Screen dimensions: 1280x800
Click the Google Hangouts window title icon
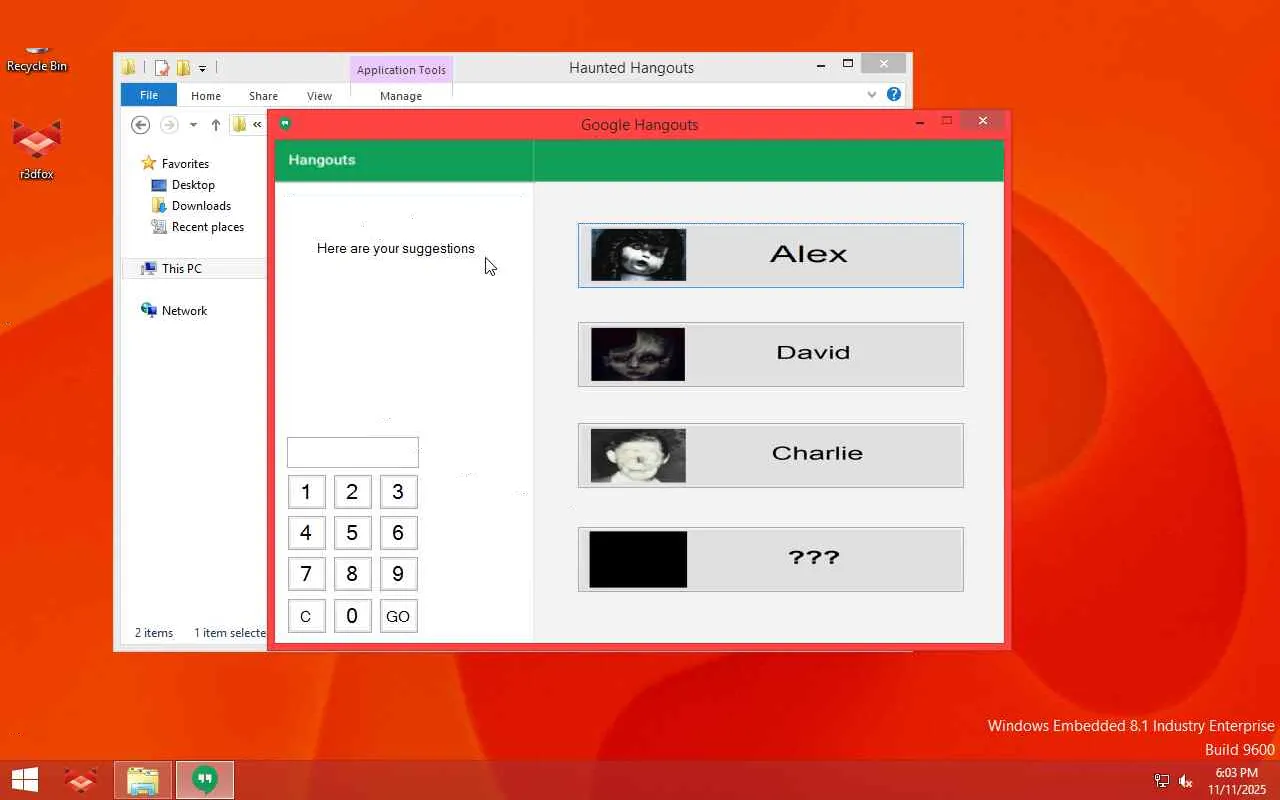click(285, 124)
